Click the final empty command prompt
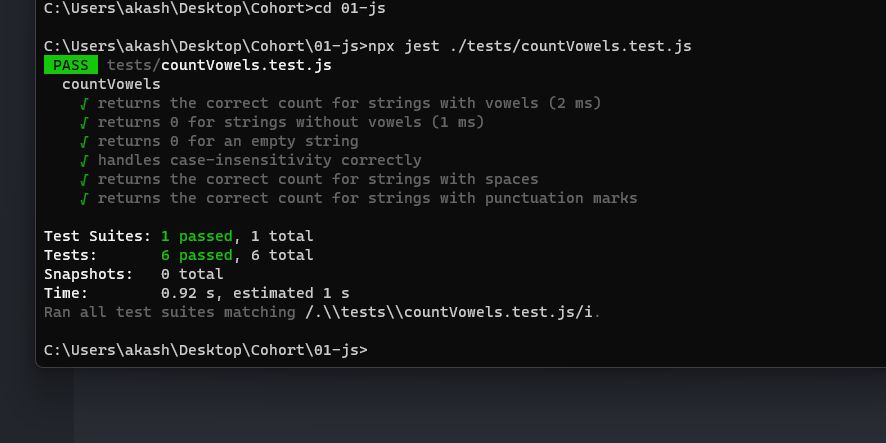 tap(206, 350)
